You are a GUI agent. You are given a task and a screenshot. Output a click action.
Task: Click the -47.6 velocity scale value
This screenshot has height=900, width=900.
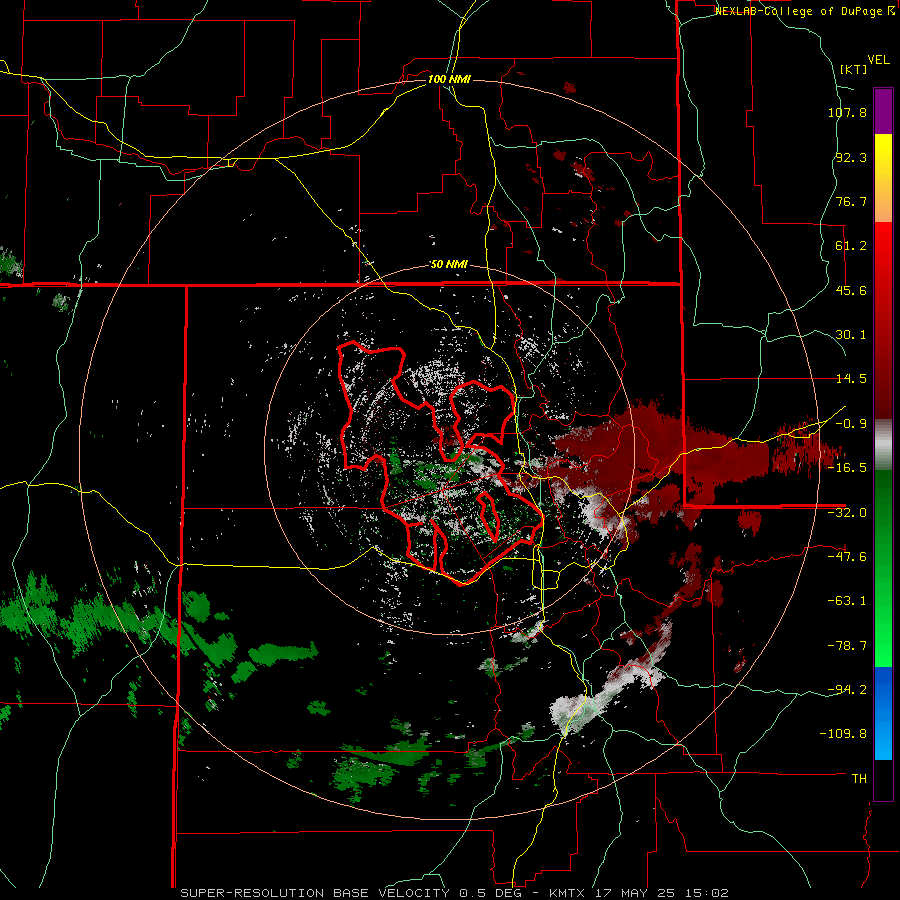point(847,557)
